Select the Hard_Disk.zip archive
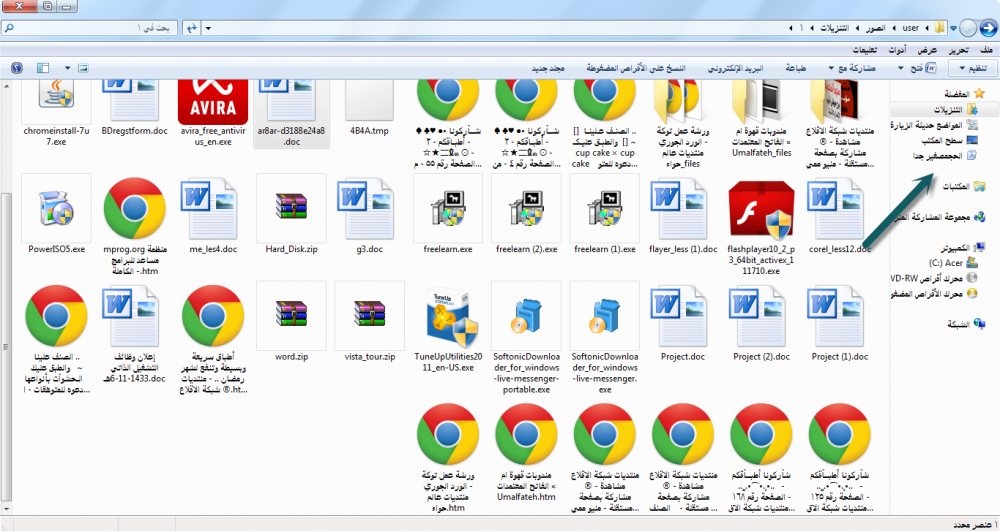This screenshot has width=1000, height=532. 291,208
